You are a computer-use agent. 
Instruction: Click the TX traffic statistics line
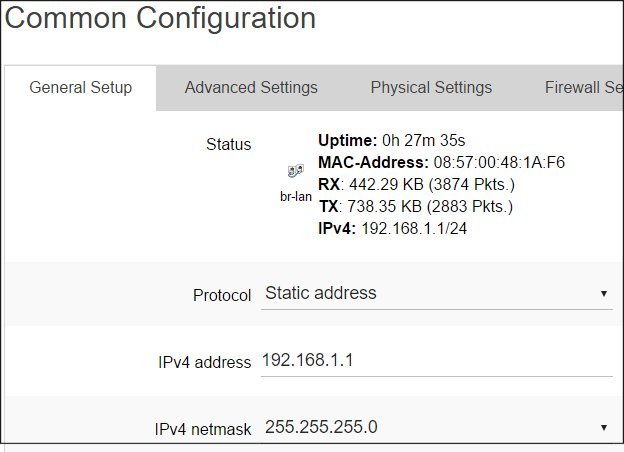416,207
